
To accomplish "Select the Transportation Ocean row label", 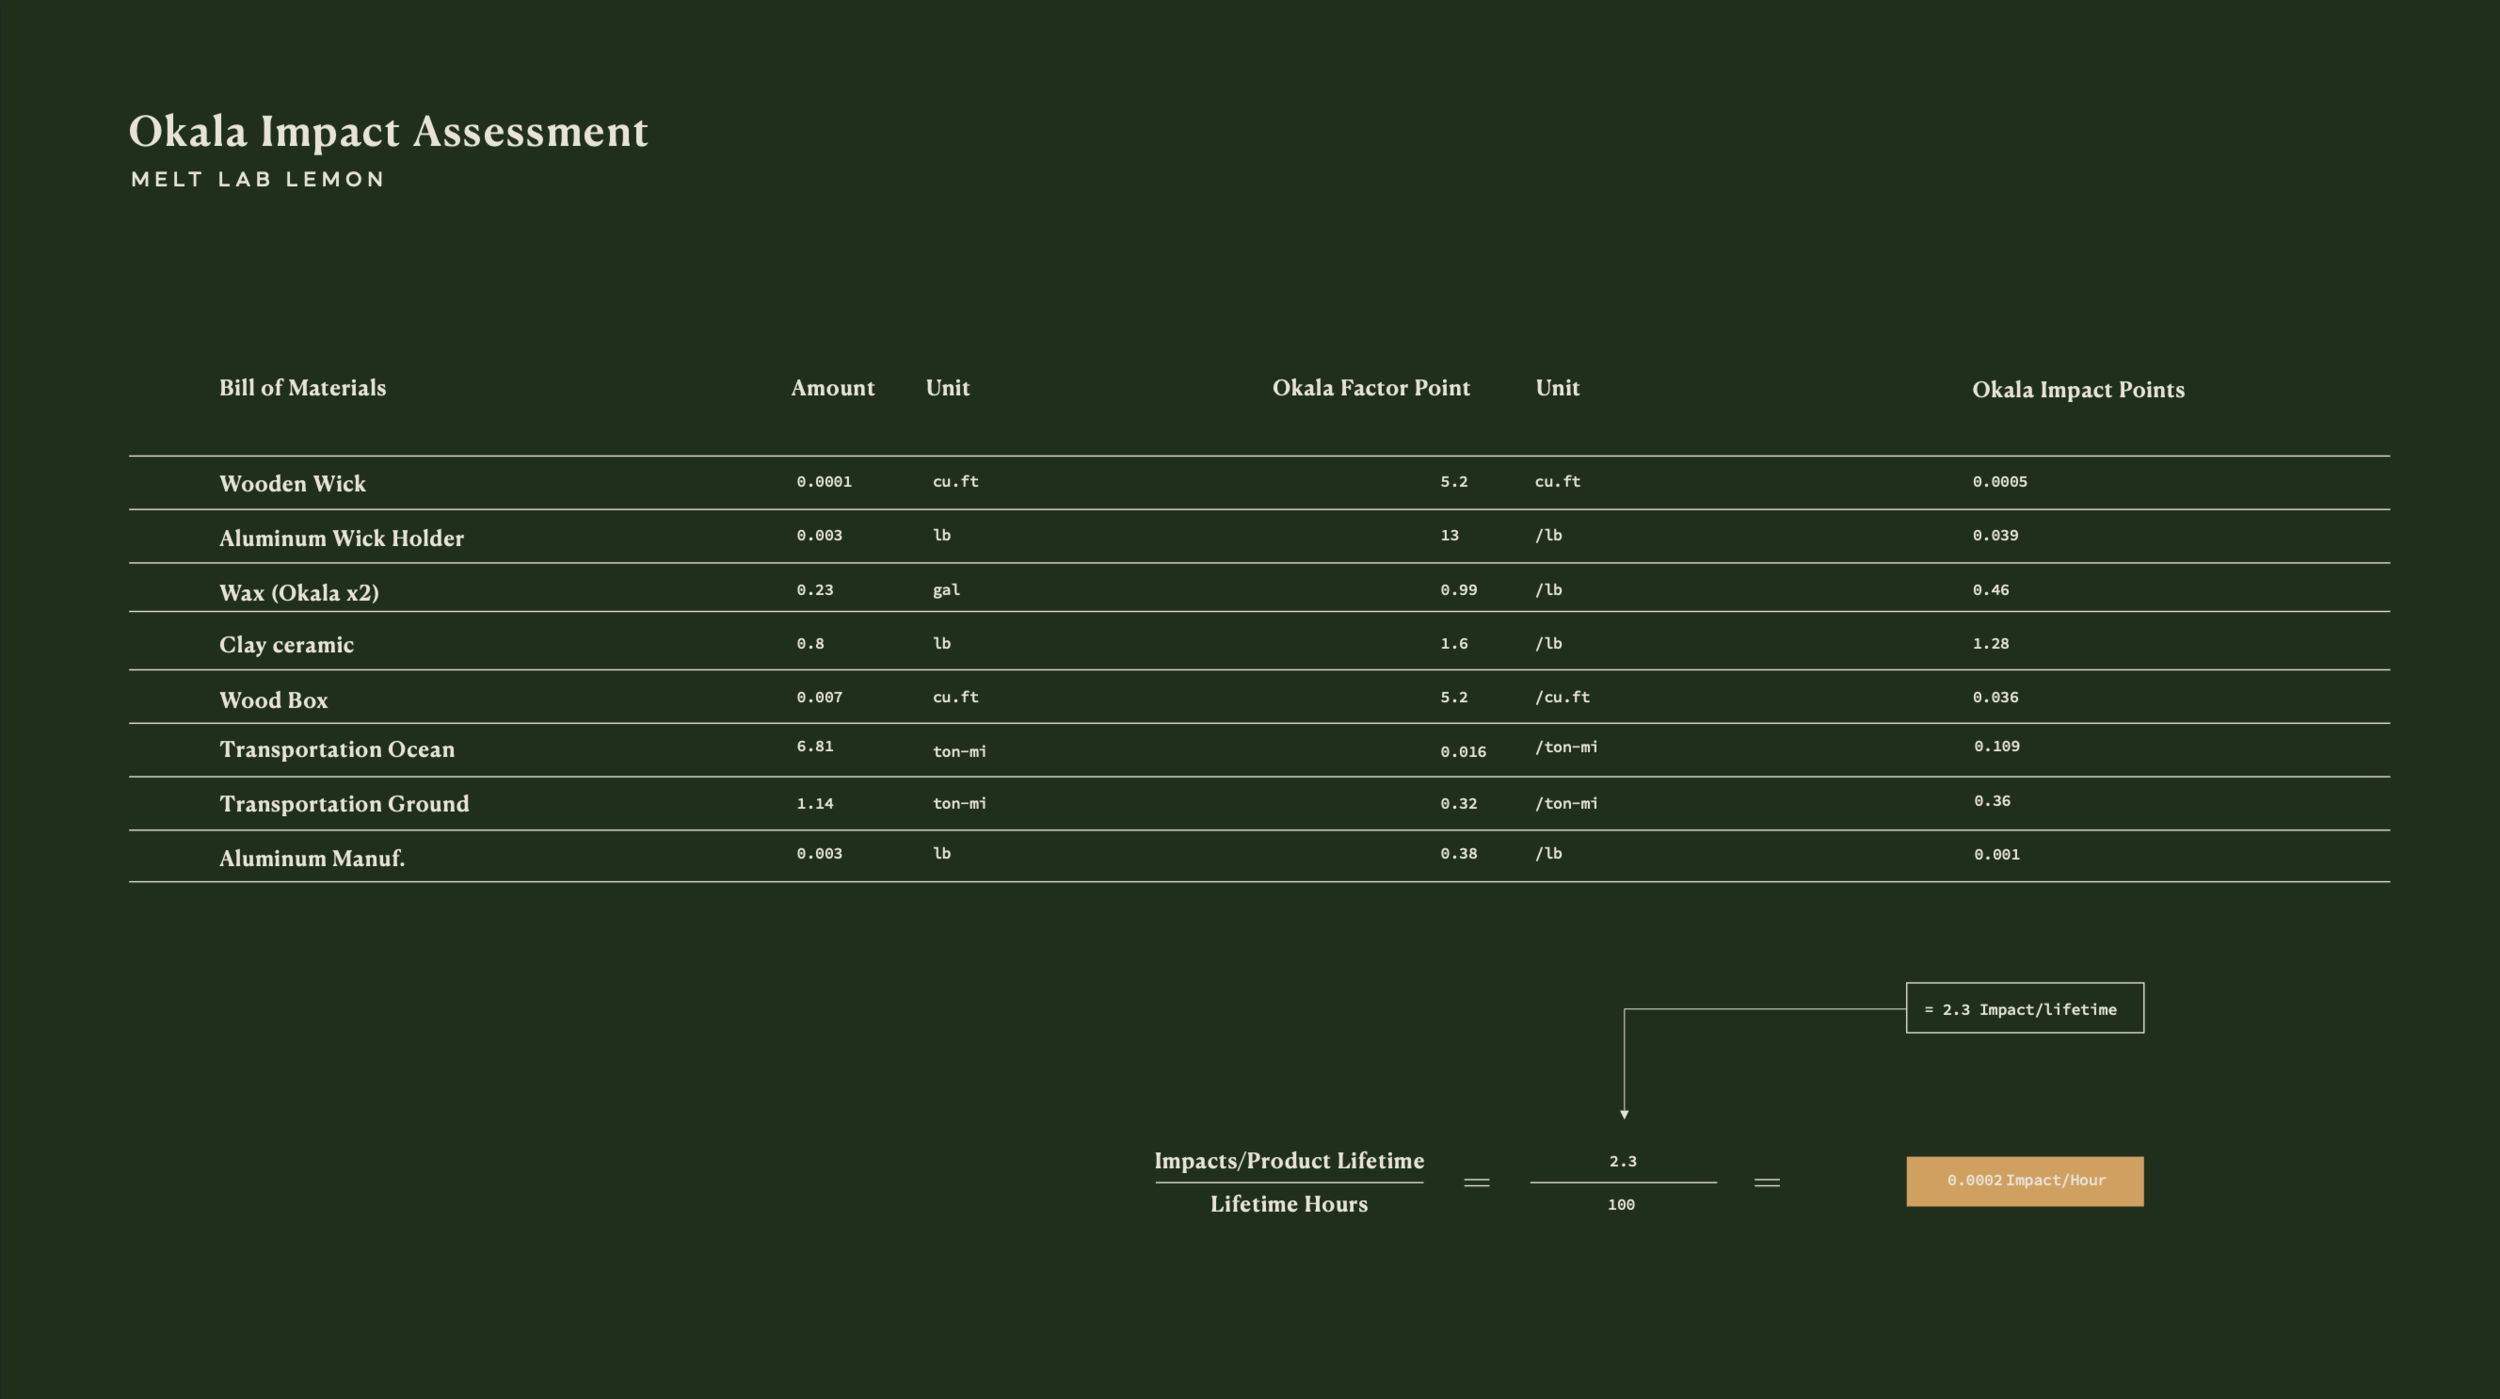I will click(336, 750).
